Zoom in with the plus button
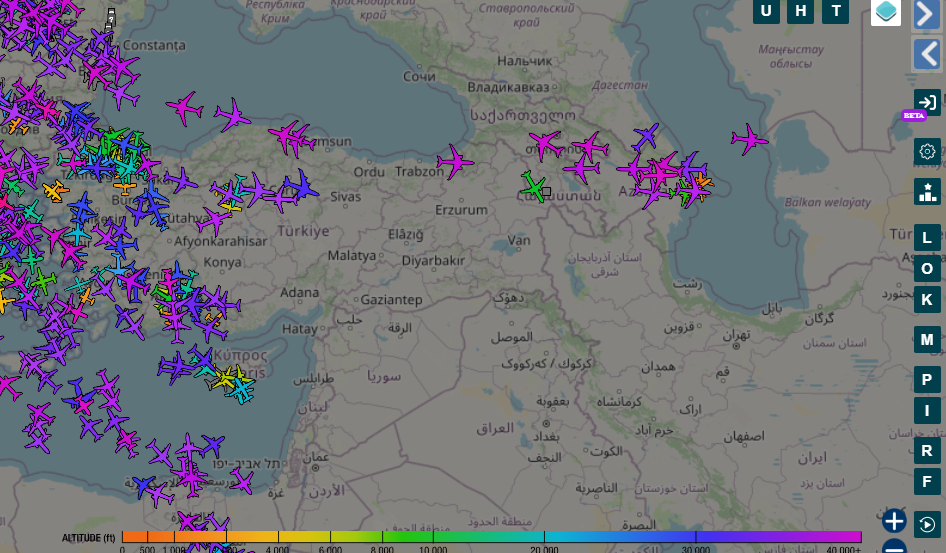946x553 pixels. click(x=894, y=521)
